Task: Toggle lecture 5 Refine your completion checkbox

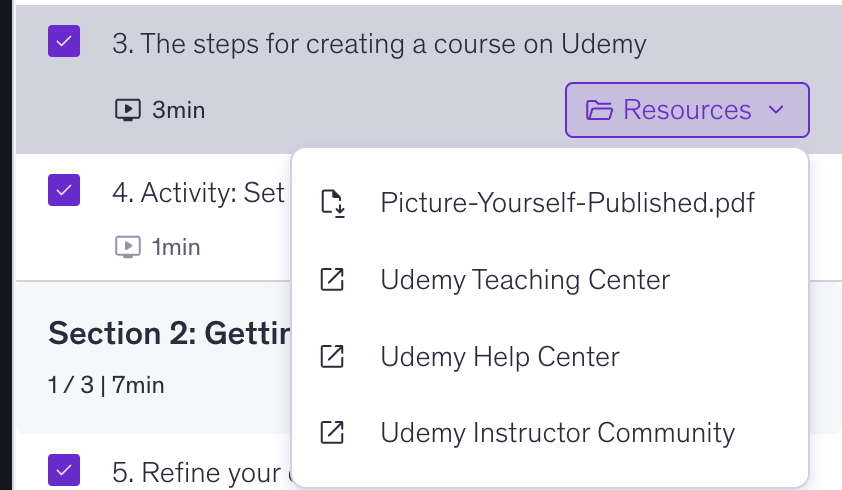Action: (x=64, y=470)
